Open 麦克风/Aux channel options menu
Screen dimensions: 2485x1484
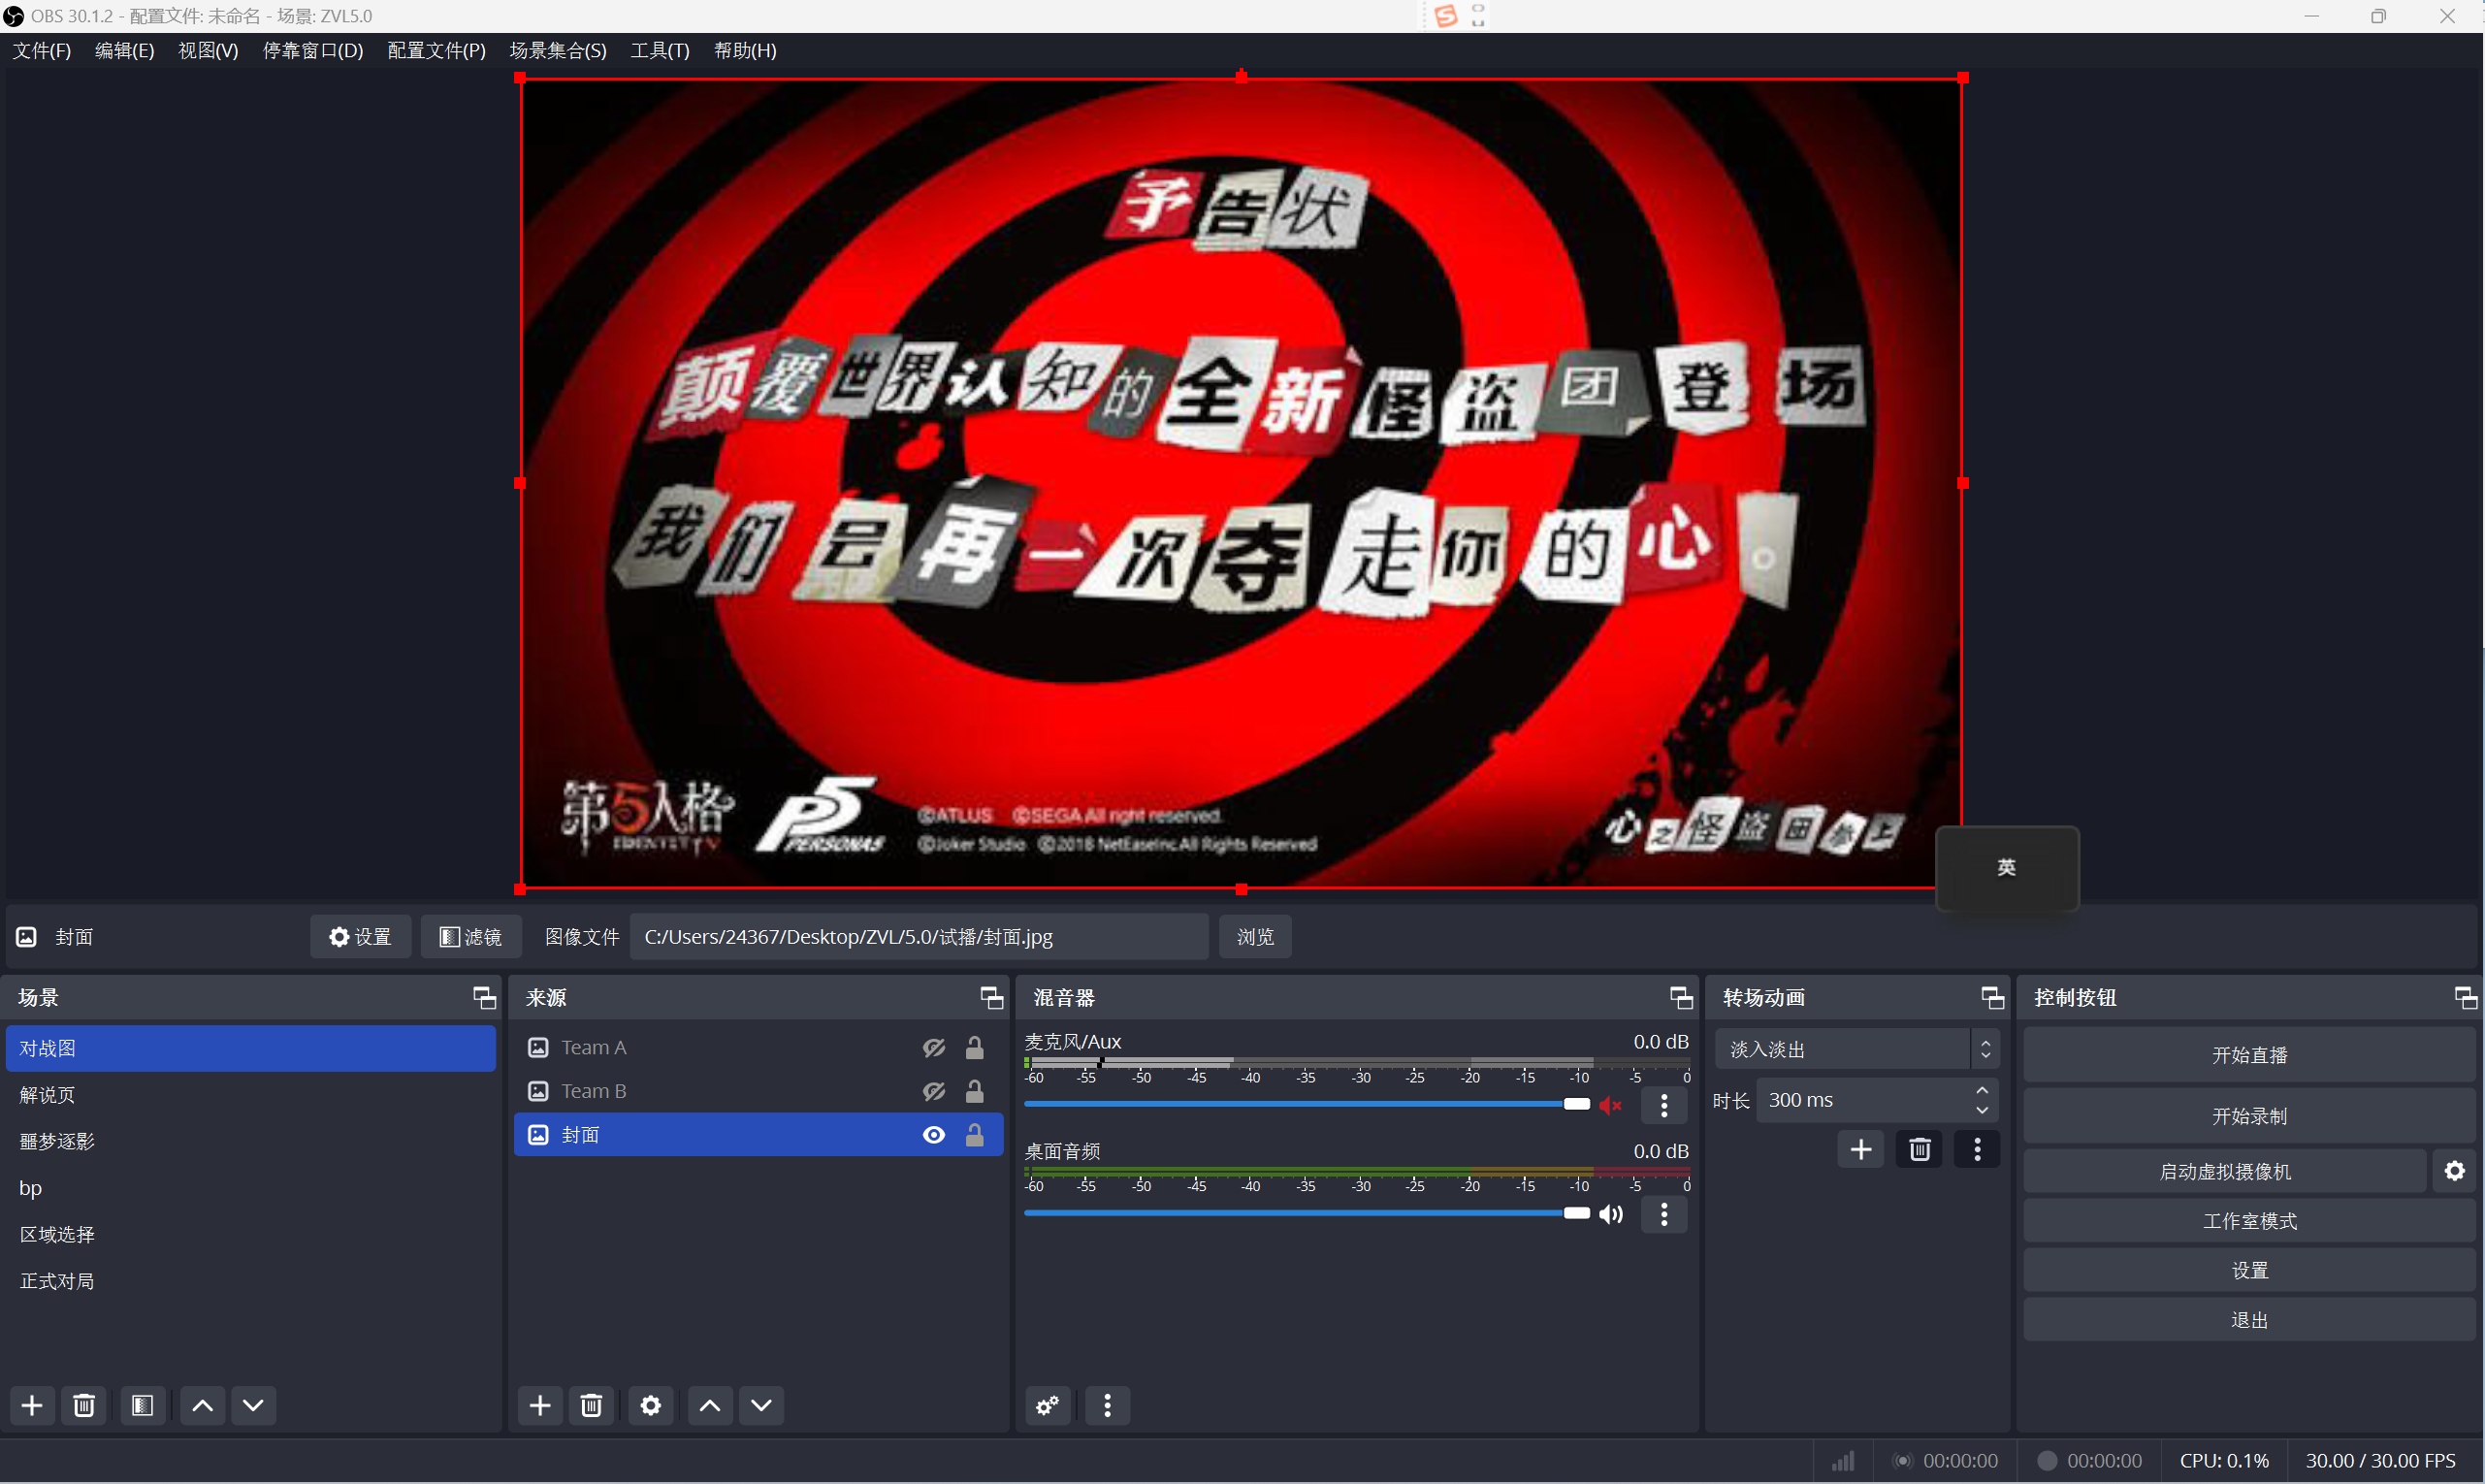(1664, 1105)
